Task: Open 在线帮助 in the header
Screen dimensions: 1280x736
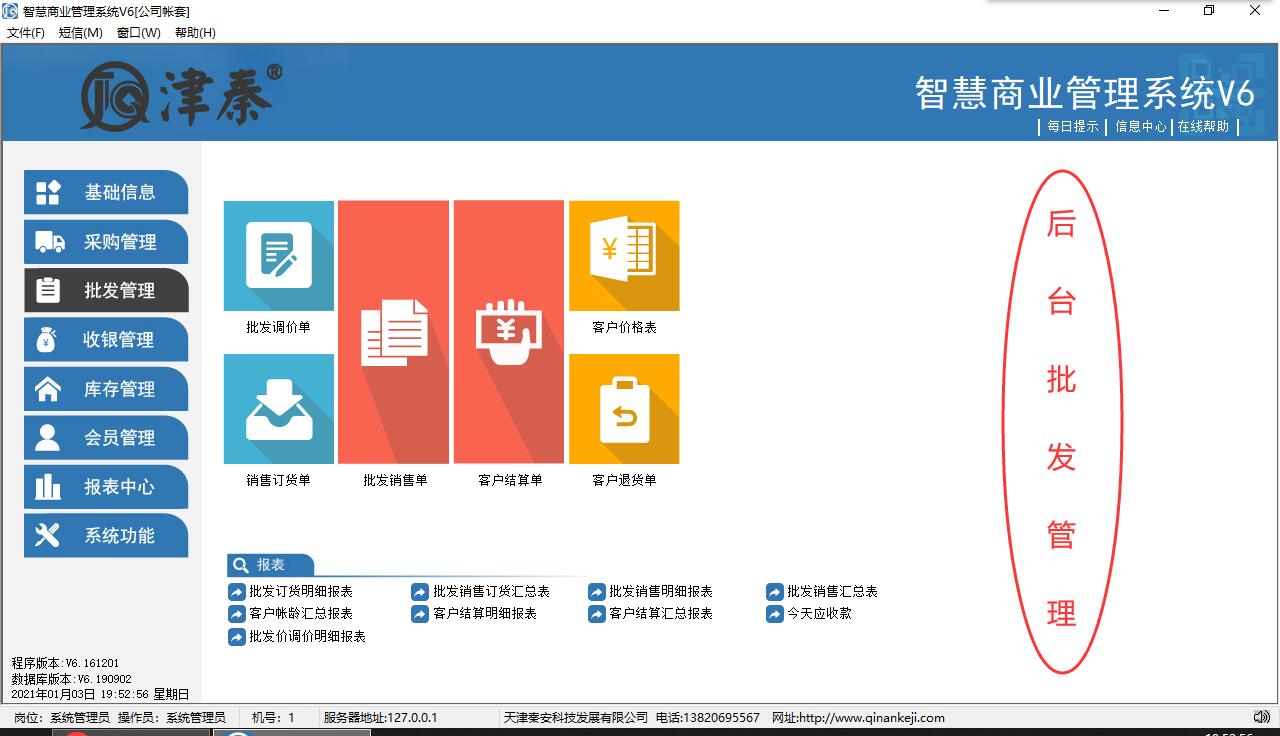Action: [x=1203, y=127]
